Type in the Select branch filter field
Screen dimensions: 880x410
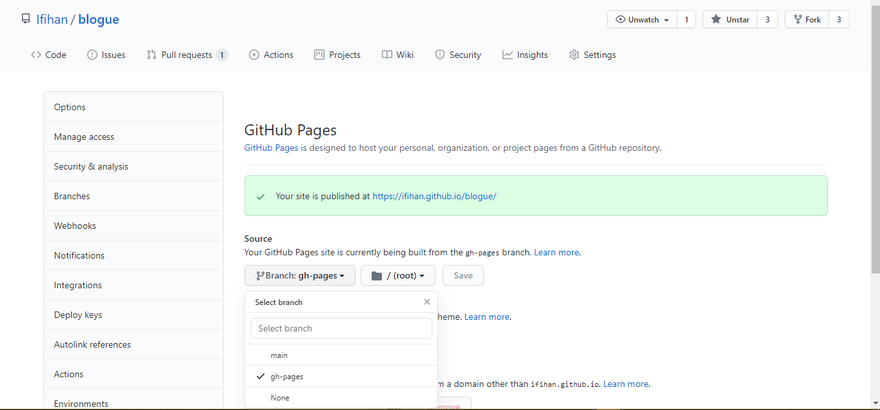341,328
